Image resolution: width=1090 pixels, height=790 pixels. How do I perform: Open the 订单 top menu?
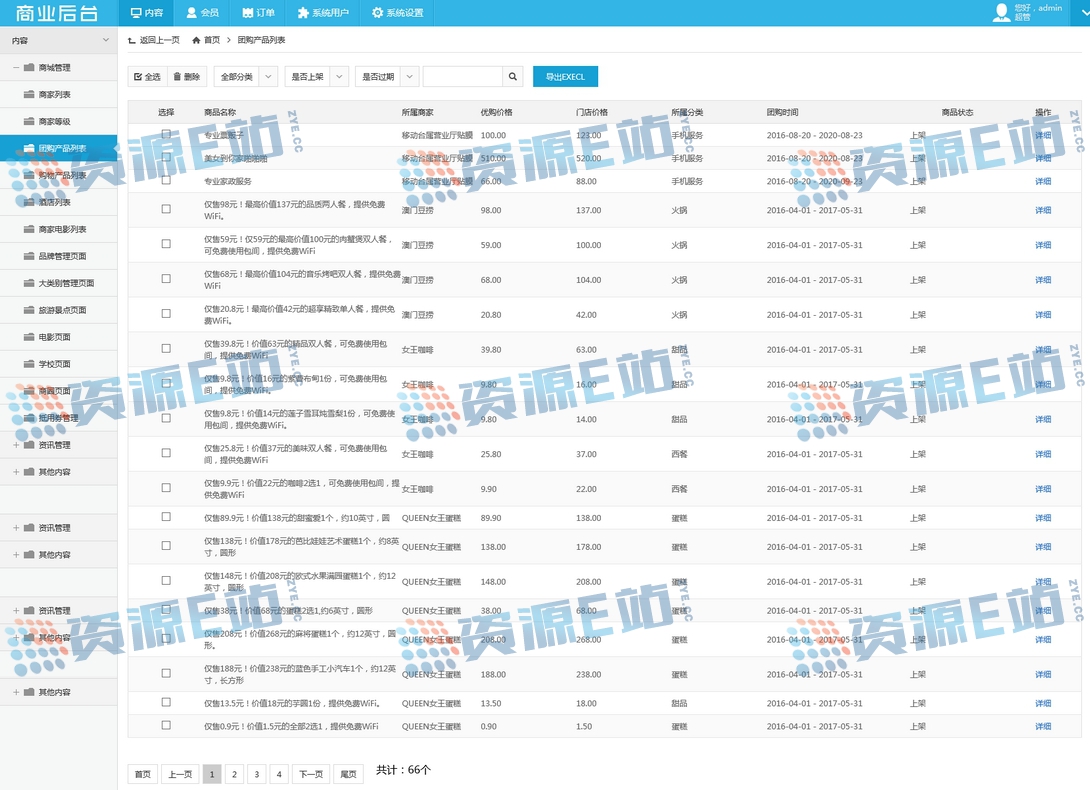click(257, 13)
